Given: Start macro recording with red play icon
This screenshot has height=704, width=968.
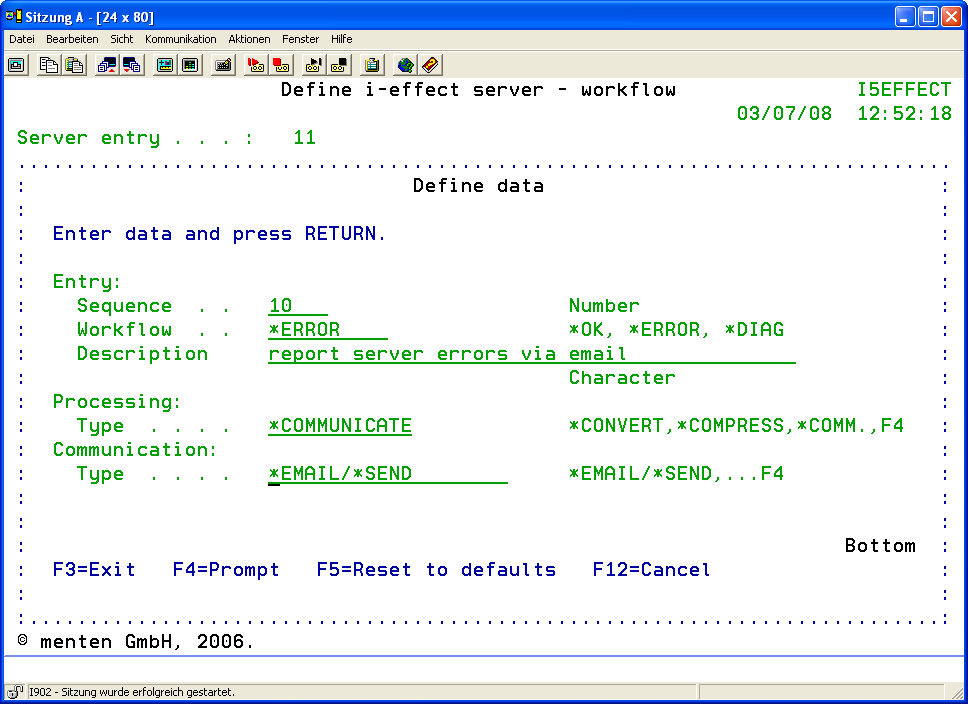Looking at the screenshot, I should point(256,65).
